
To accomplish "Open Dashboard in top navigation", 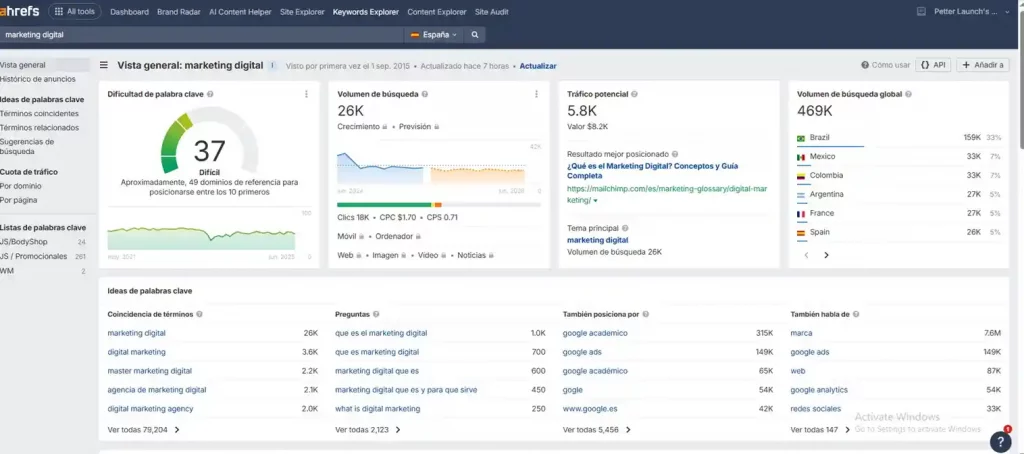I will pyautogui.click(x=129, y=12).
